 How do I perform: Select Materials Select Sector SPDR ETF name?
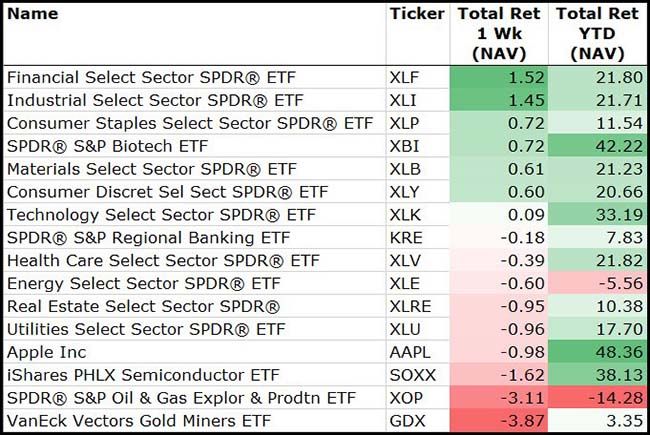[x=152, y=167]
